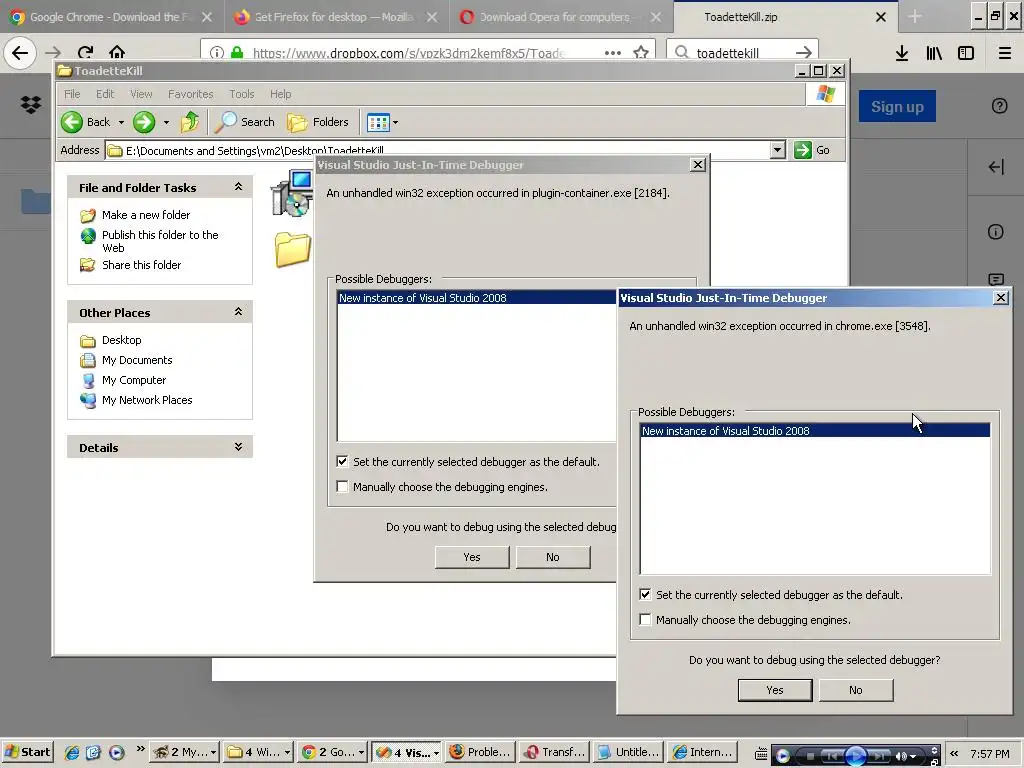Play in the taskbar Media Player toolbar
Screen dimensions: 1024x768
[x=856, y=756]
